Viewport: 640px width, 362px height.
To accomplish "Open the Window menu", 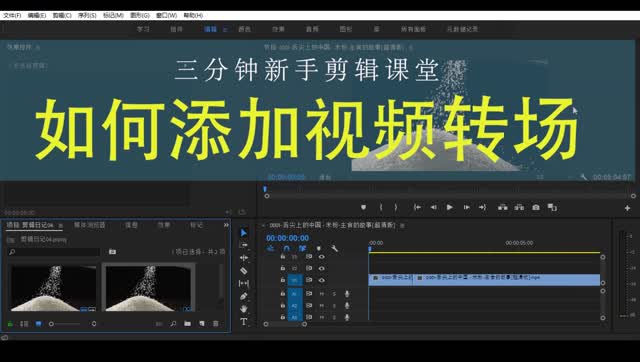I will pos(167,15).
